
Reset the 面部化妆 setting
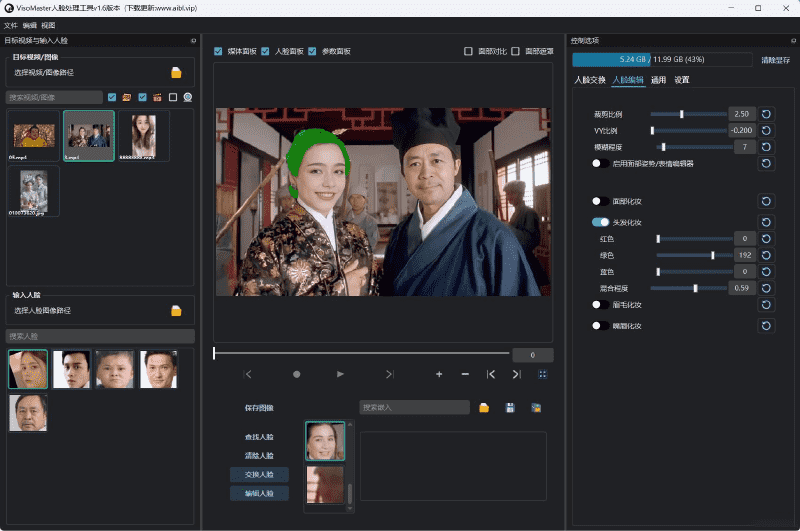pos(766,201)
